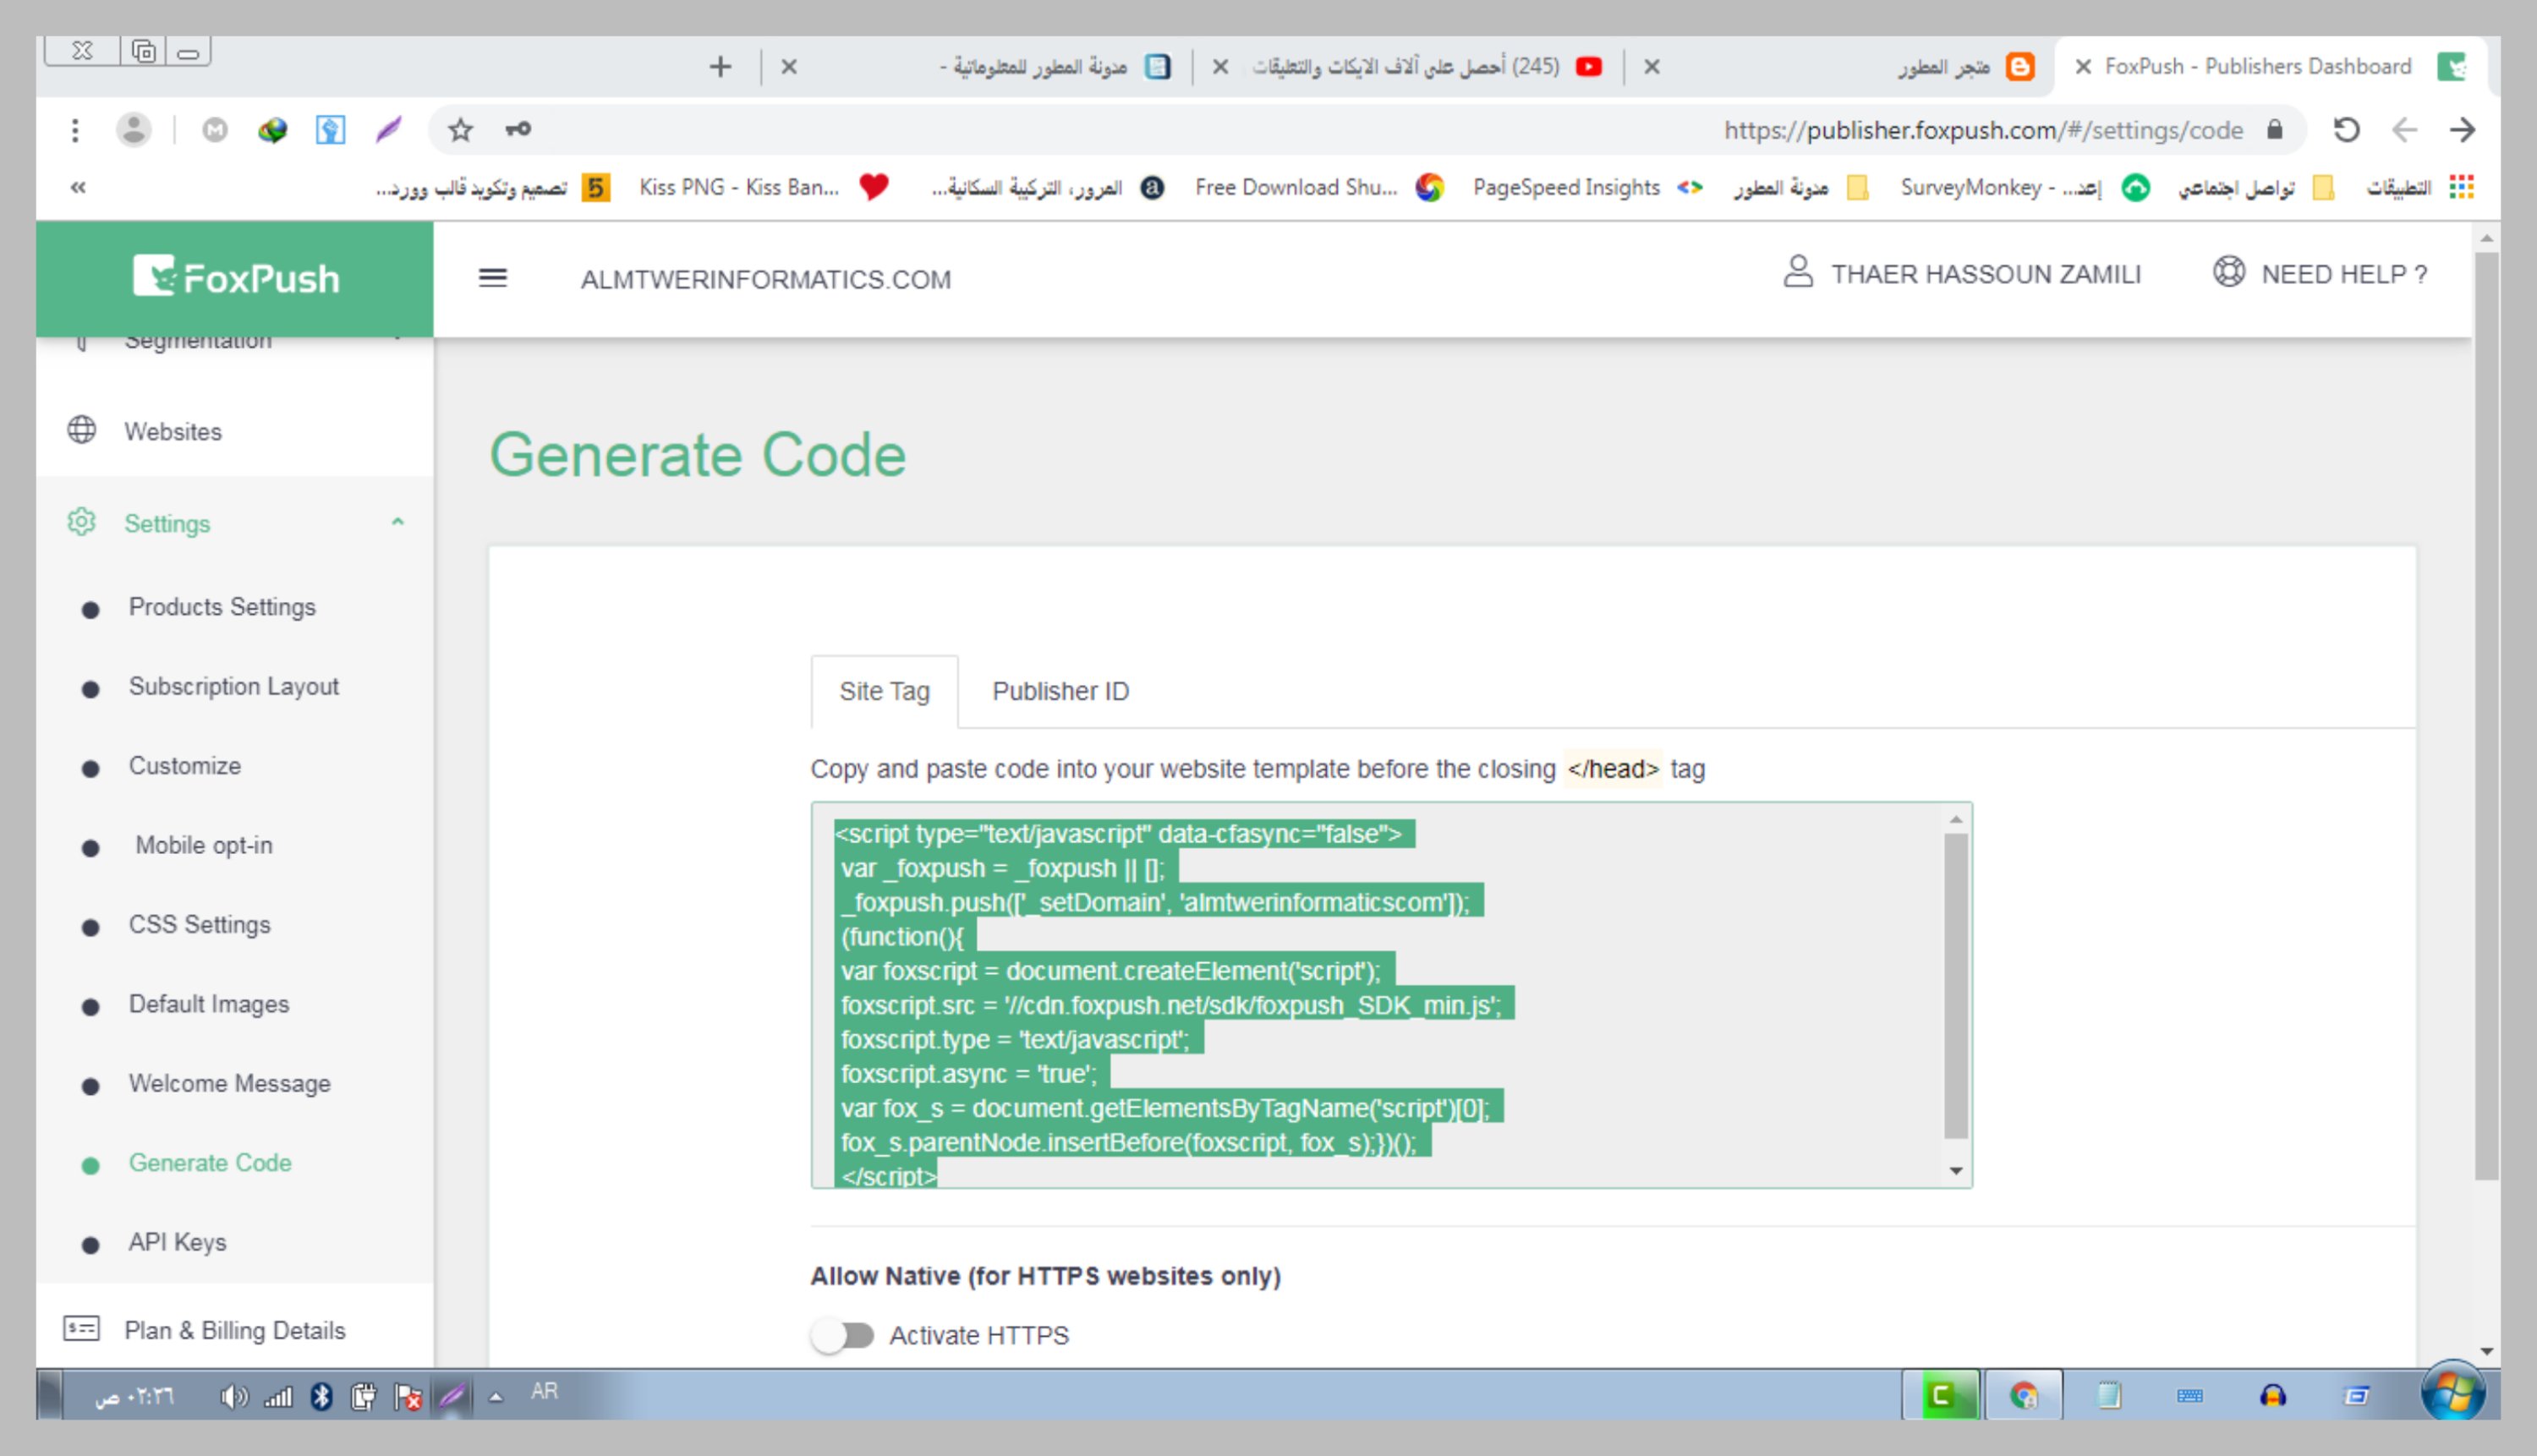Click the Need Help lifebuoy icon

click(x=2228, y=272)
